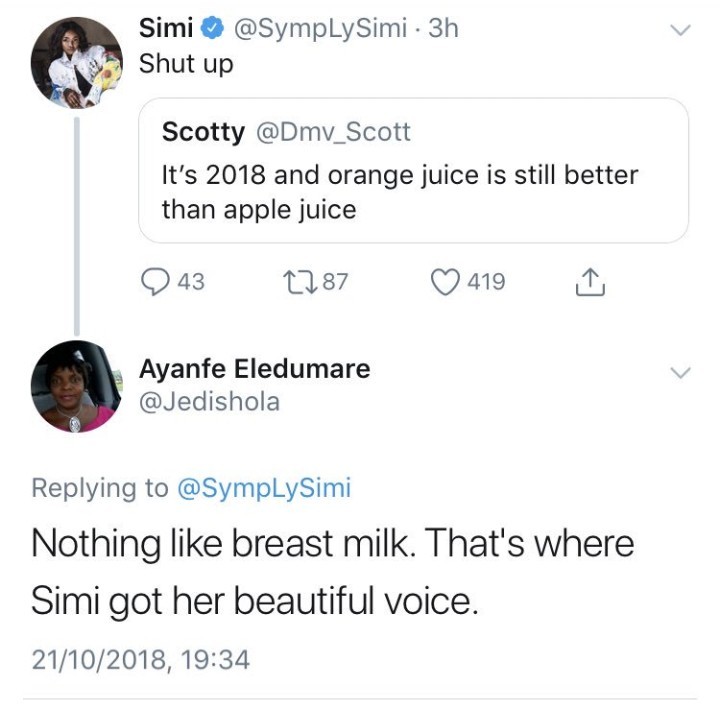Select the @Dmv_Scott handle
The width and height of the screenshot is (720, 719).
point(335,131)
